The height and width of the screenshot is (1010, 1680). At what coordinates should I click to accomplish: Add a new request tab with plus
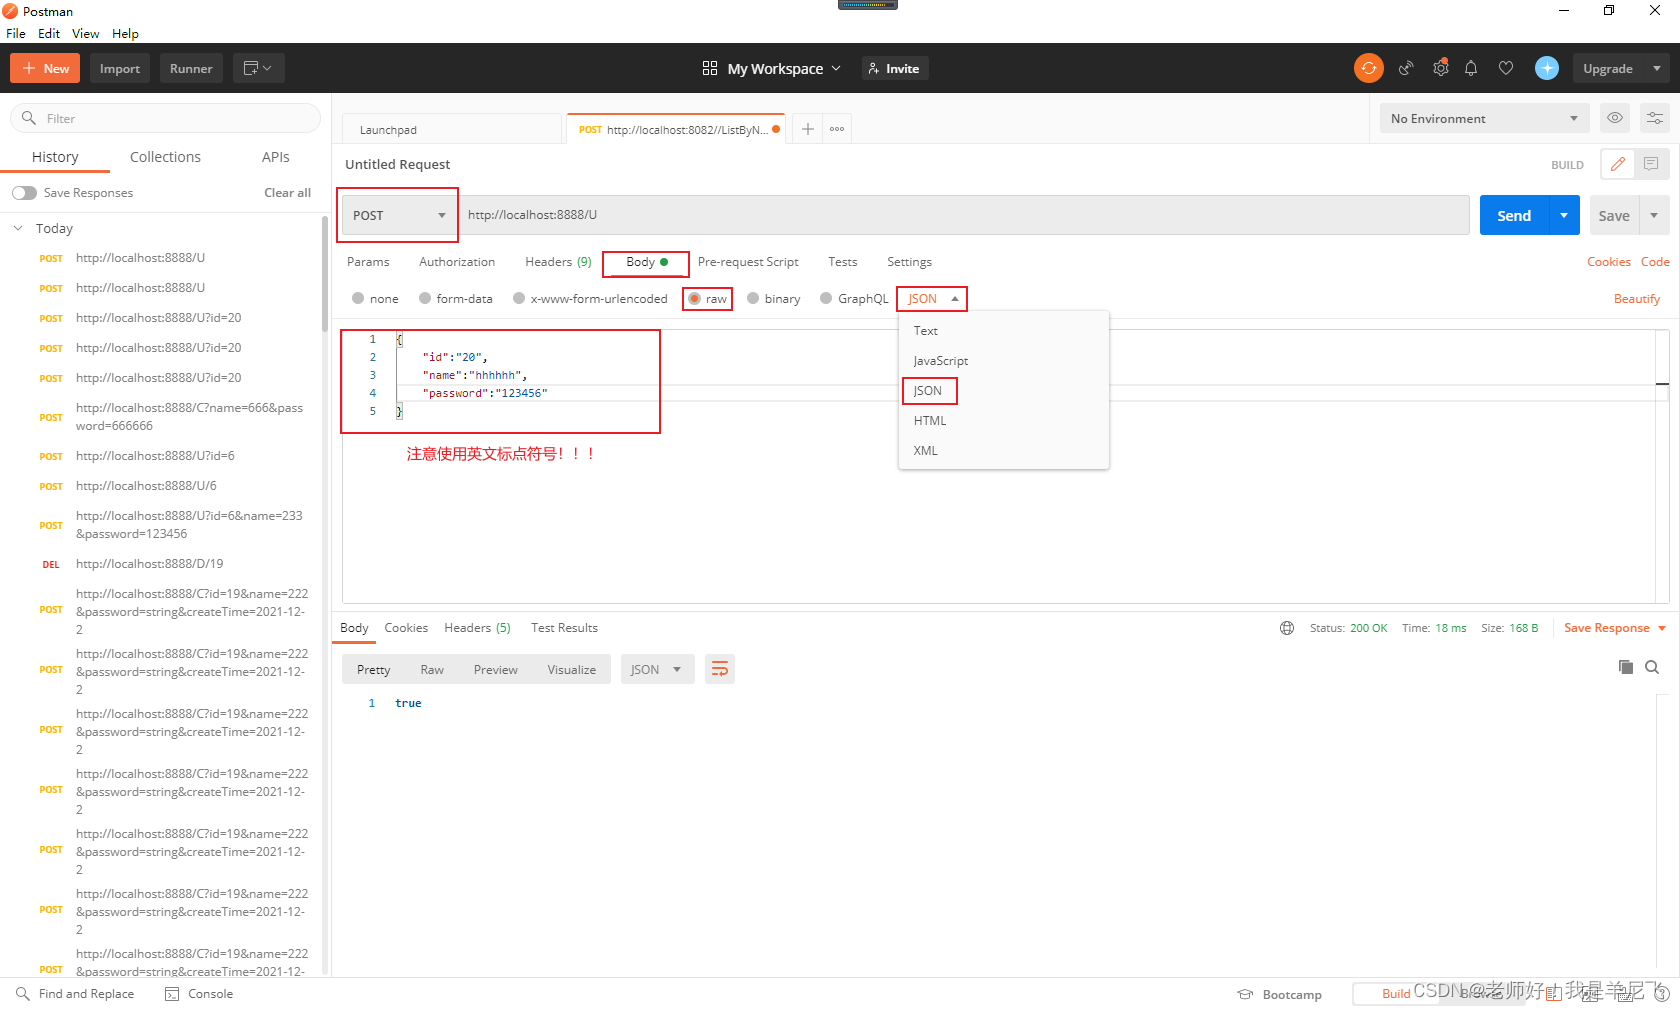tap(808, 129)
